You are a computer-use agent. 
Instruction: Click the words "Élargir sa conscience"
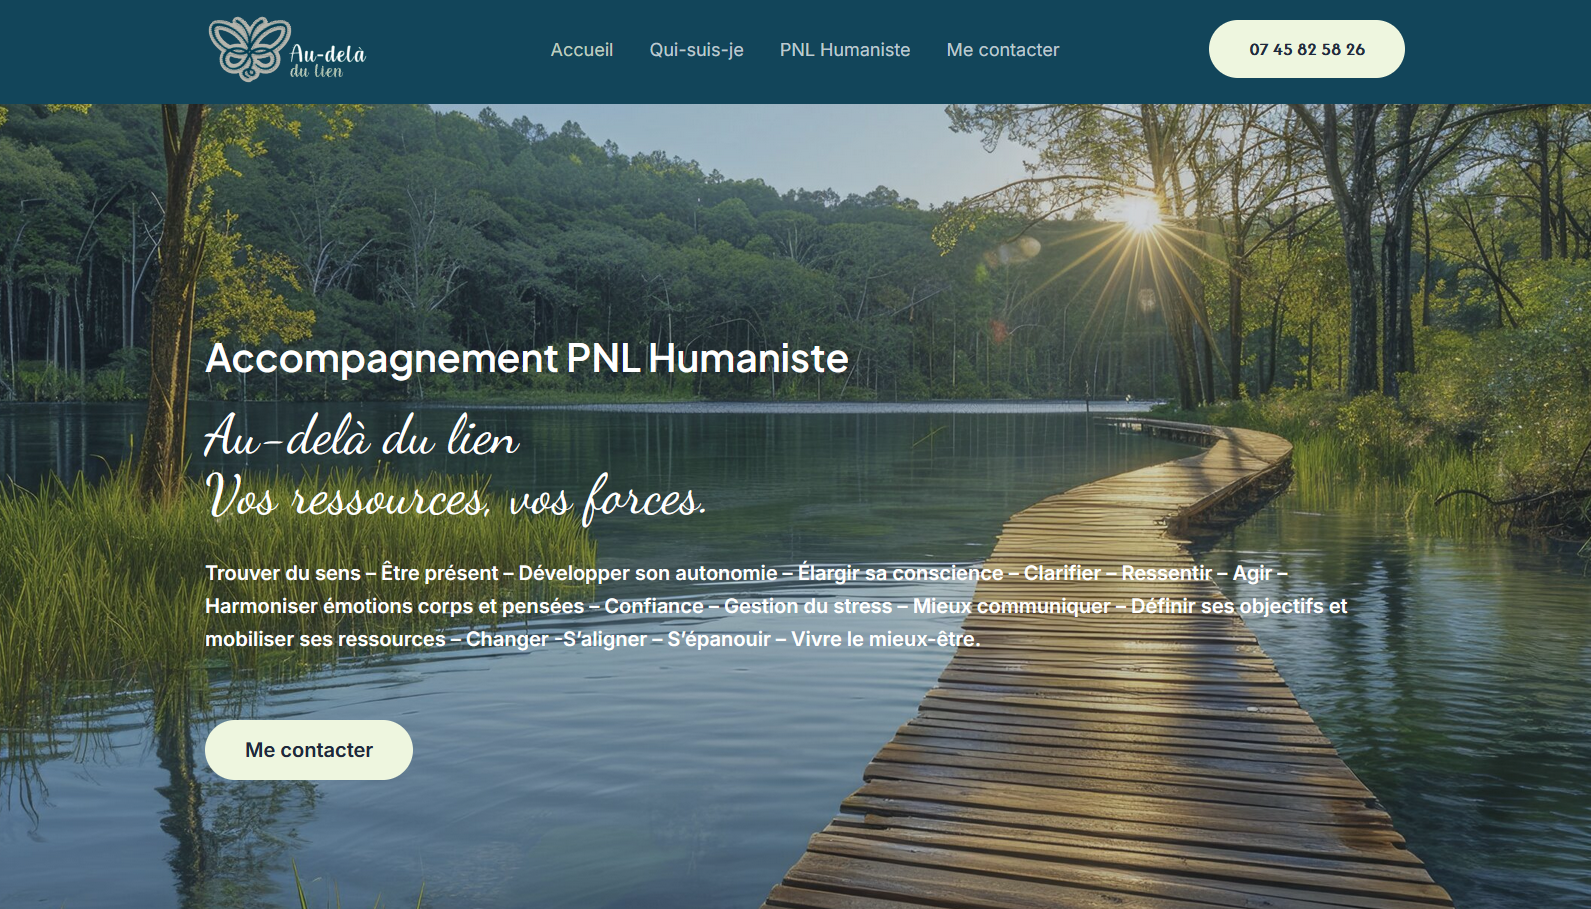900,573
